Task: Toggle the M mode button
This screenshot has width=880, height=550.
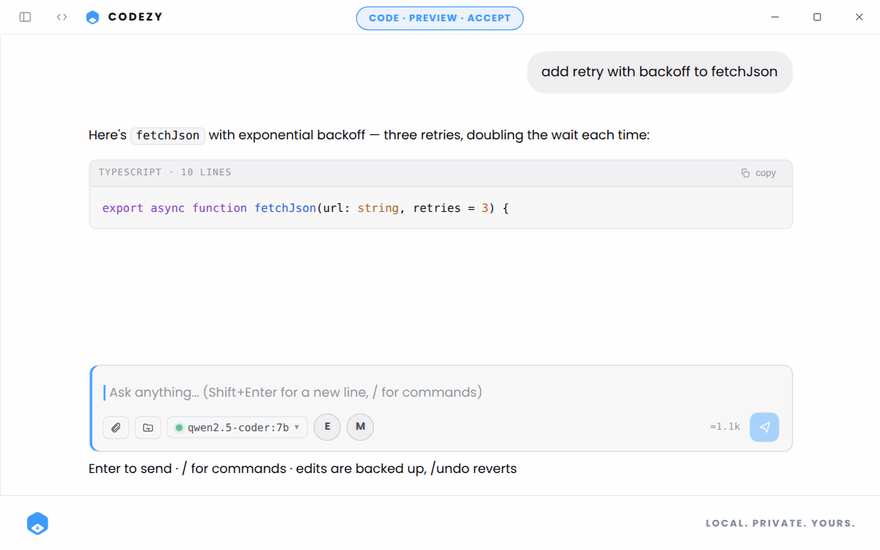Action: click(360, 427)
